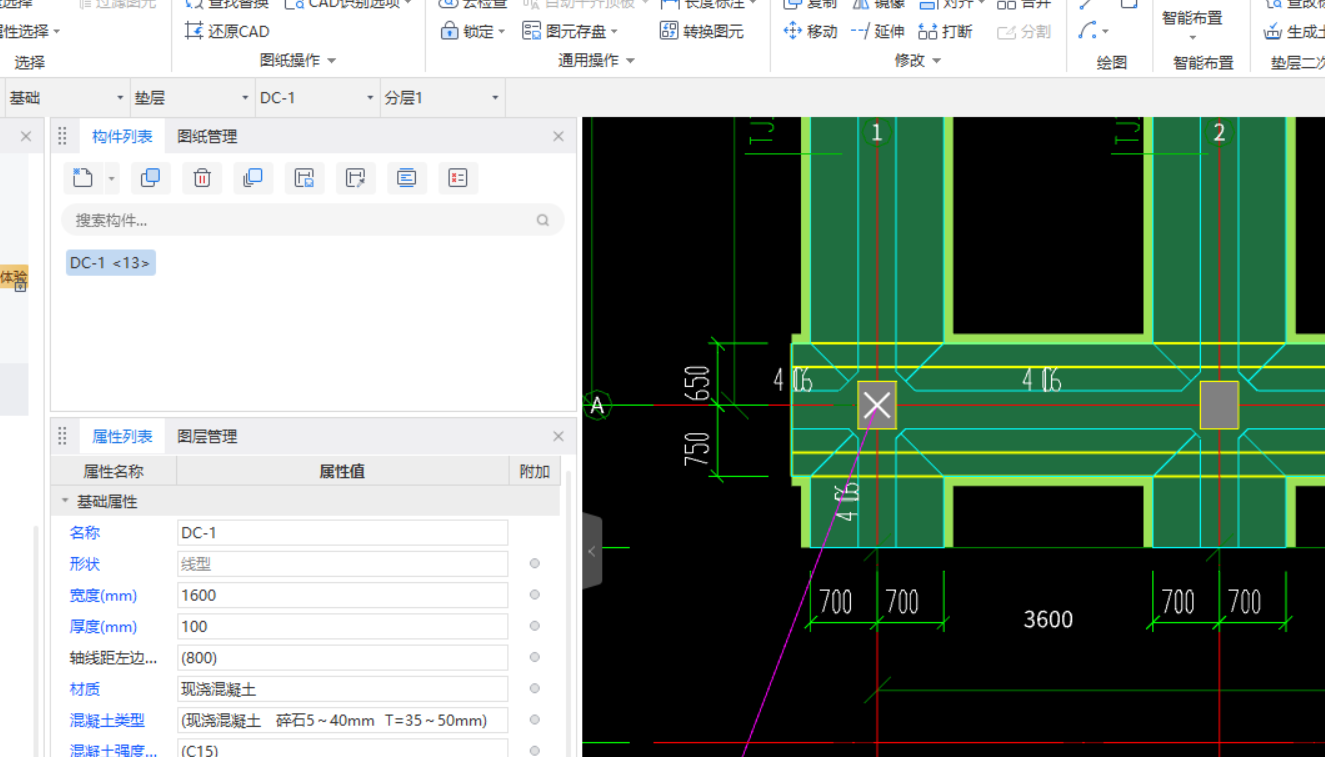This screenshot has height=757, width=1325.
Task: Toggle the attach circle for 形状 row
Action: [x=535, y=564]
